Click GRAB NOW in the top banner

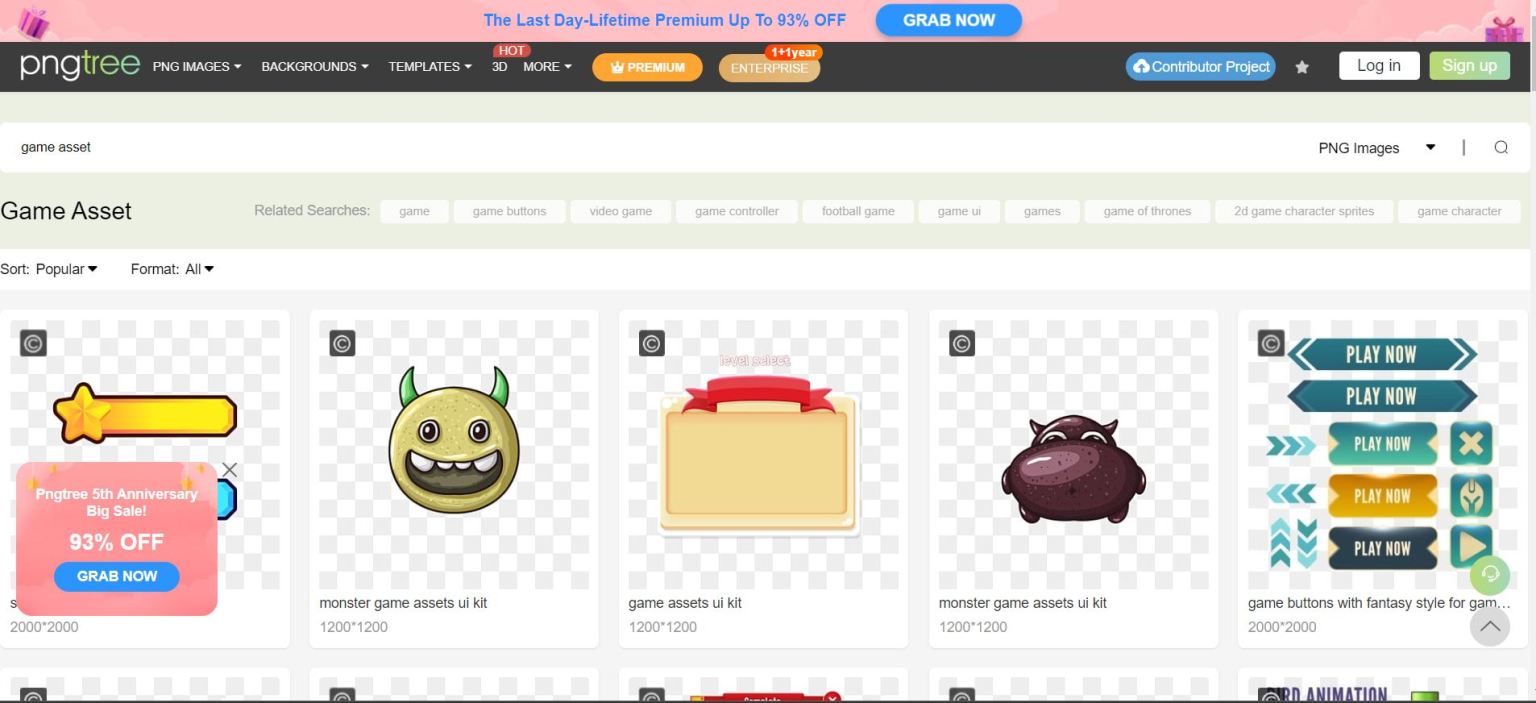pyautogui.click(x=947, y=20)
